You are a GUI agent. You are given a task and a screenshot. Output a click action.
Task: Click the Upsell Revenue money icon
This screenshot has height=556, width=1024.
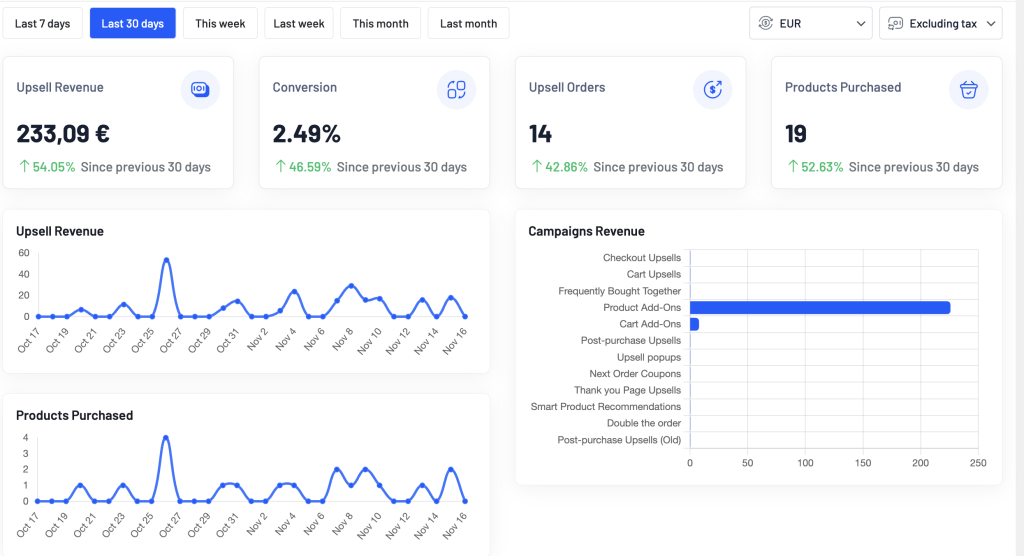199,89
